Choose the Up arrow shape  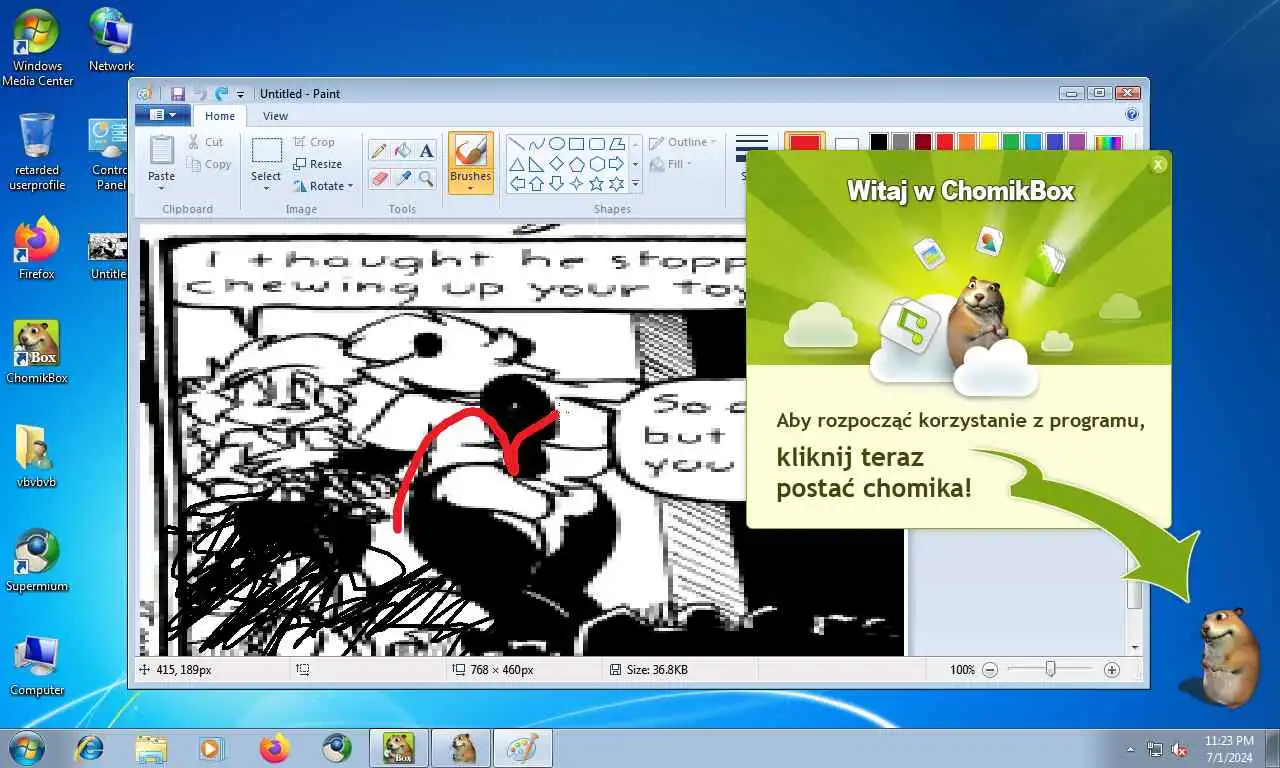[x=537, y=183]
